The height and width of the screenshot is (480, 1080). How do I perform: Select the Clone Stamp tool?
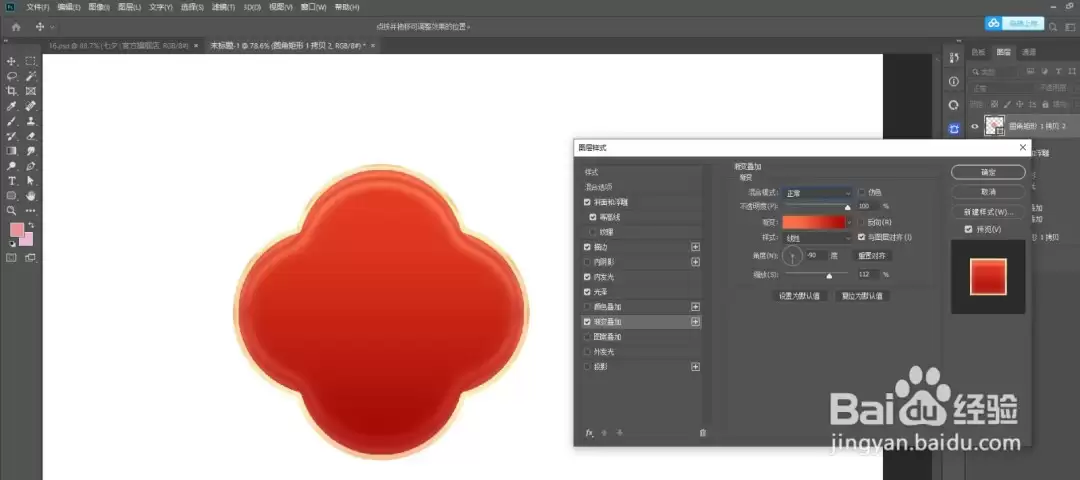31,121
